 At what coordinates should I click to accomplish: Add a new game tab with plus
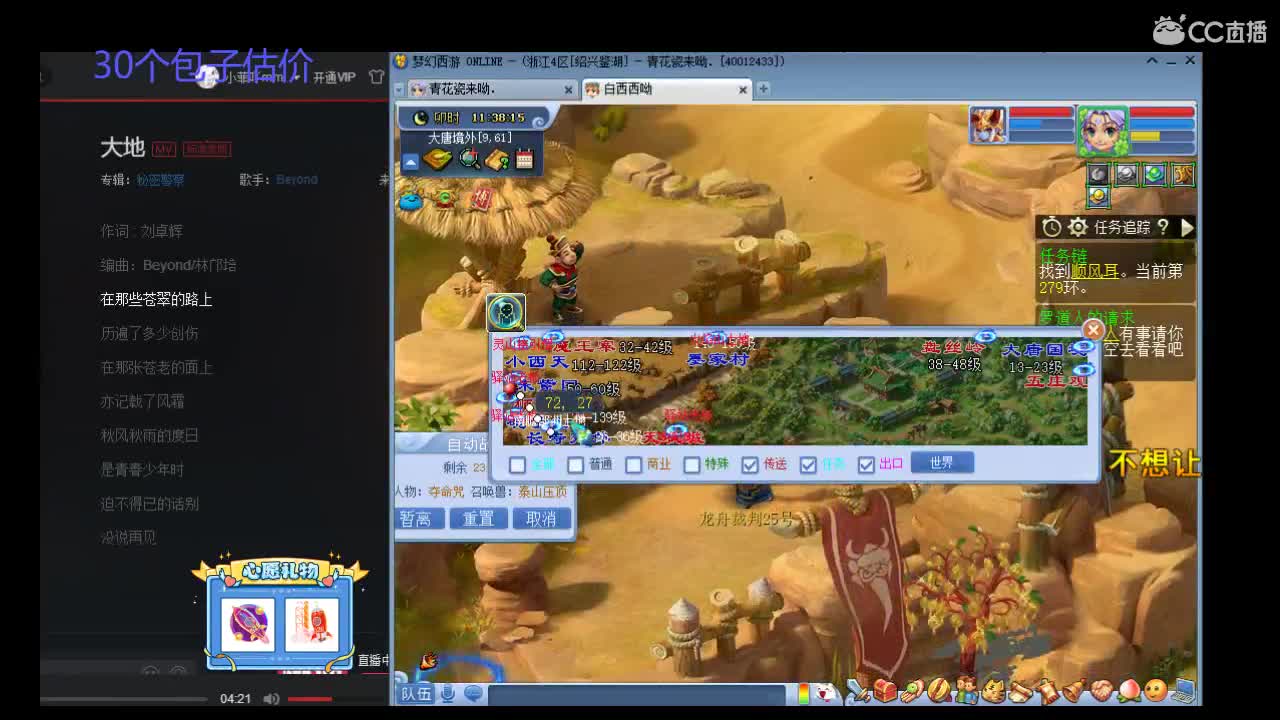[x=763, y=89]
